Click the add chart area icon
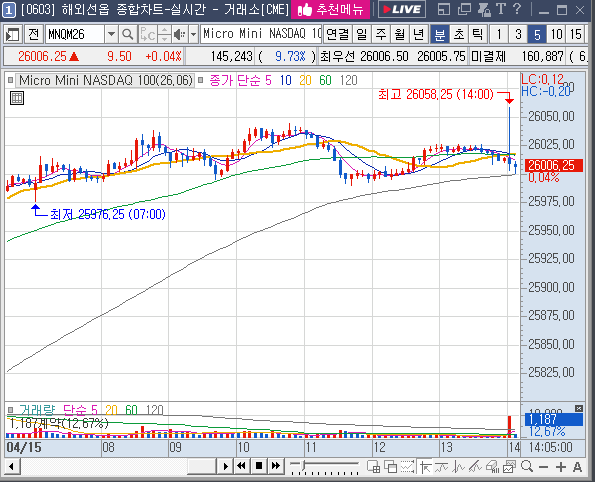595x482 pixels. pyautogui.click(x=373, y=466)
